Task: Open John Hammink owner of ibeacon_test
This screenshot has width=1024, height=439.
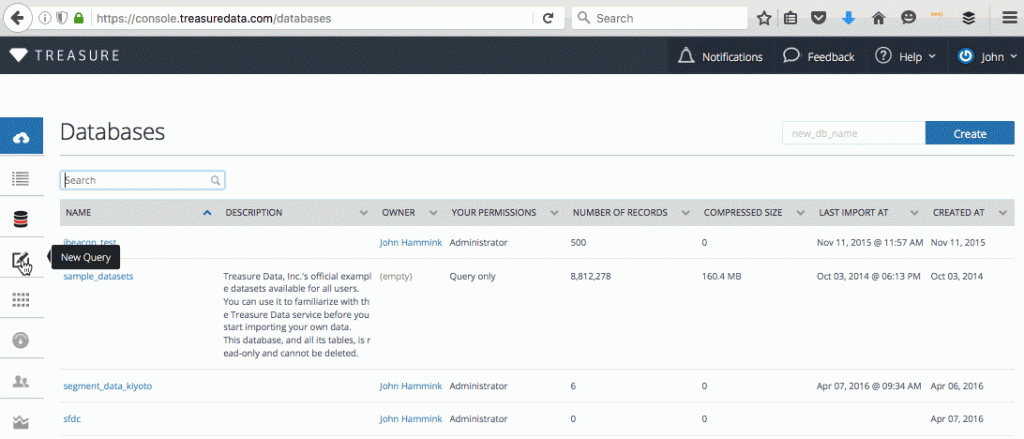Action: click(x=411, y=242)
